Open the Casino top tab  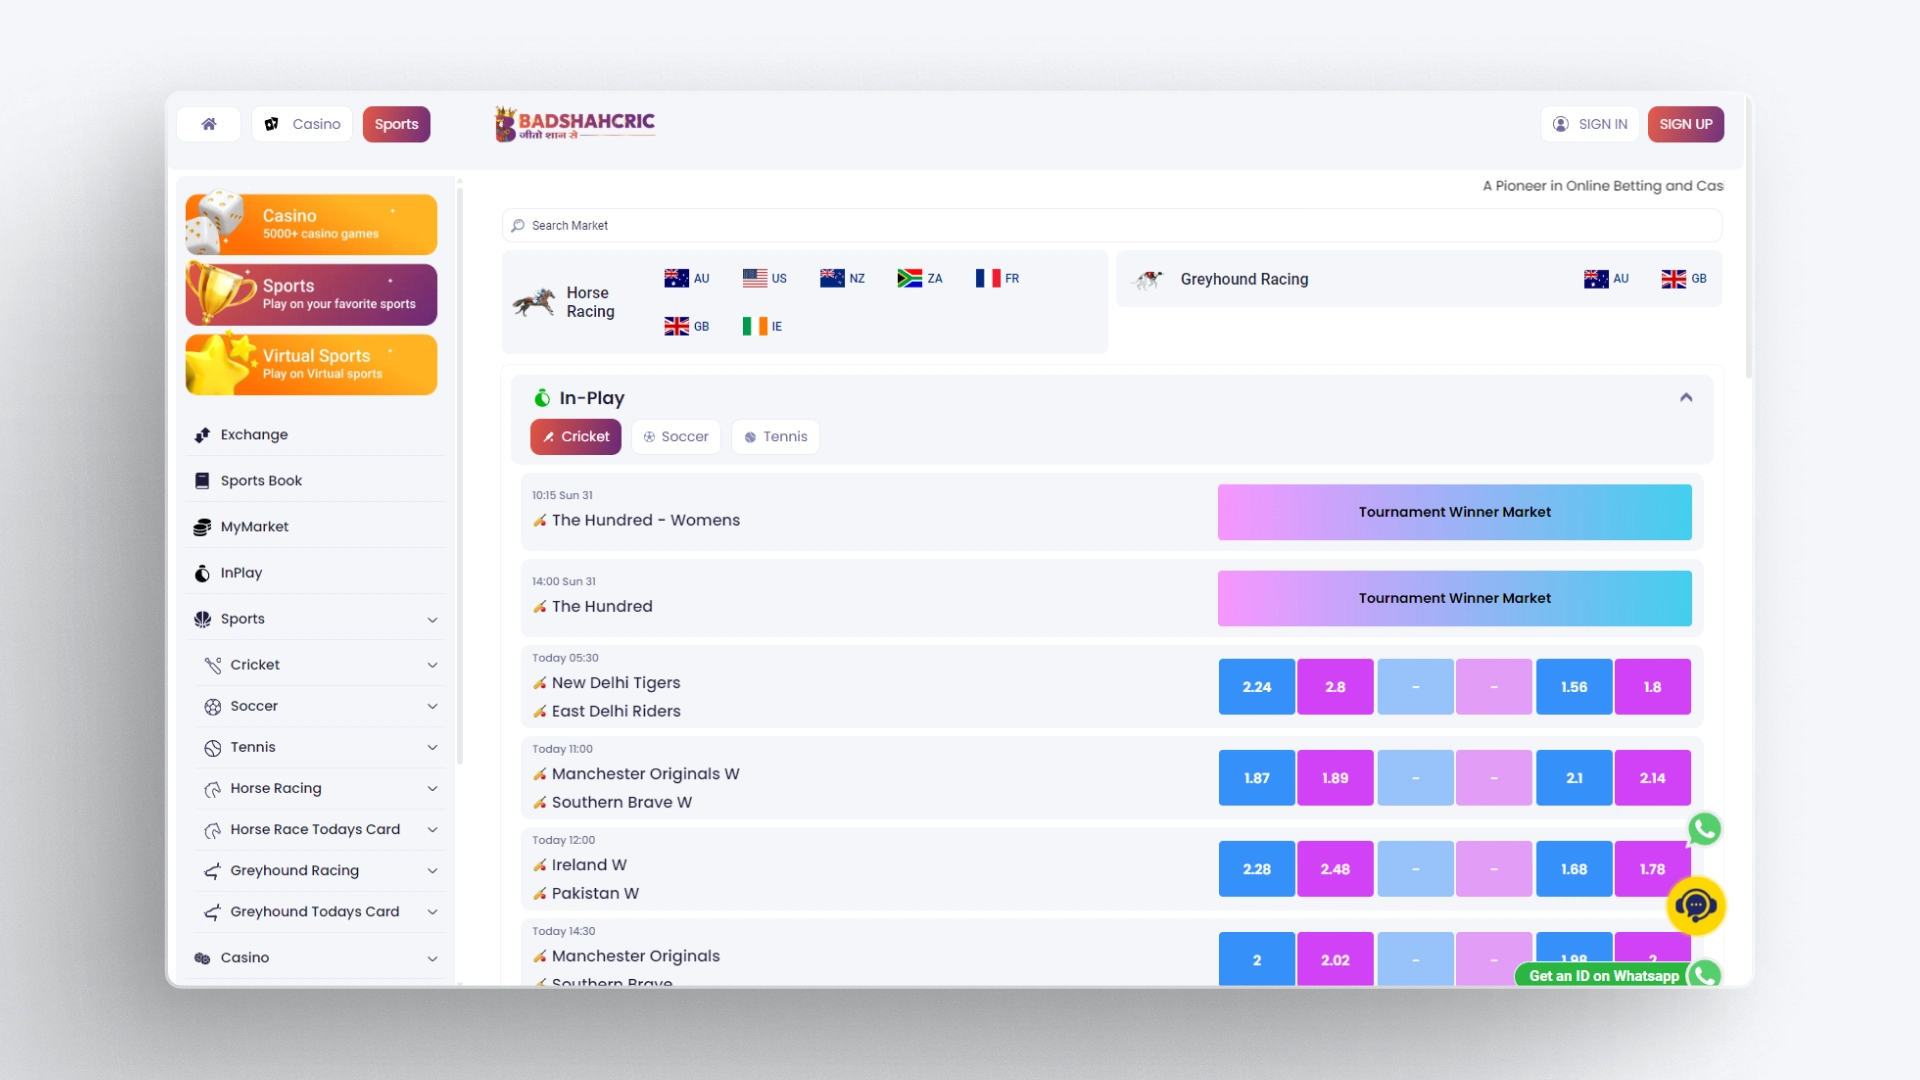[302, 124]
